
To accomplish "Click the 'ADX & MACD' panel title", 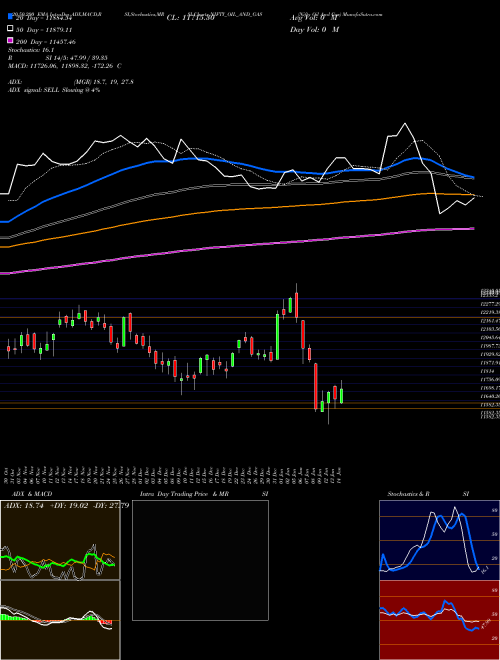I will [32, 494].
